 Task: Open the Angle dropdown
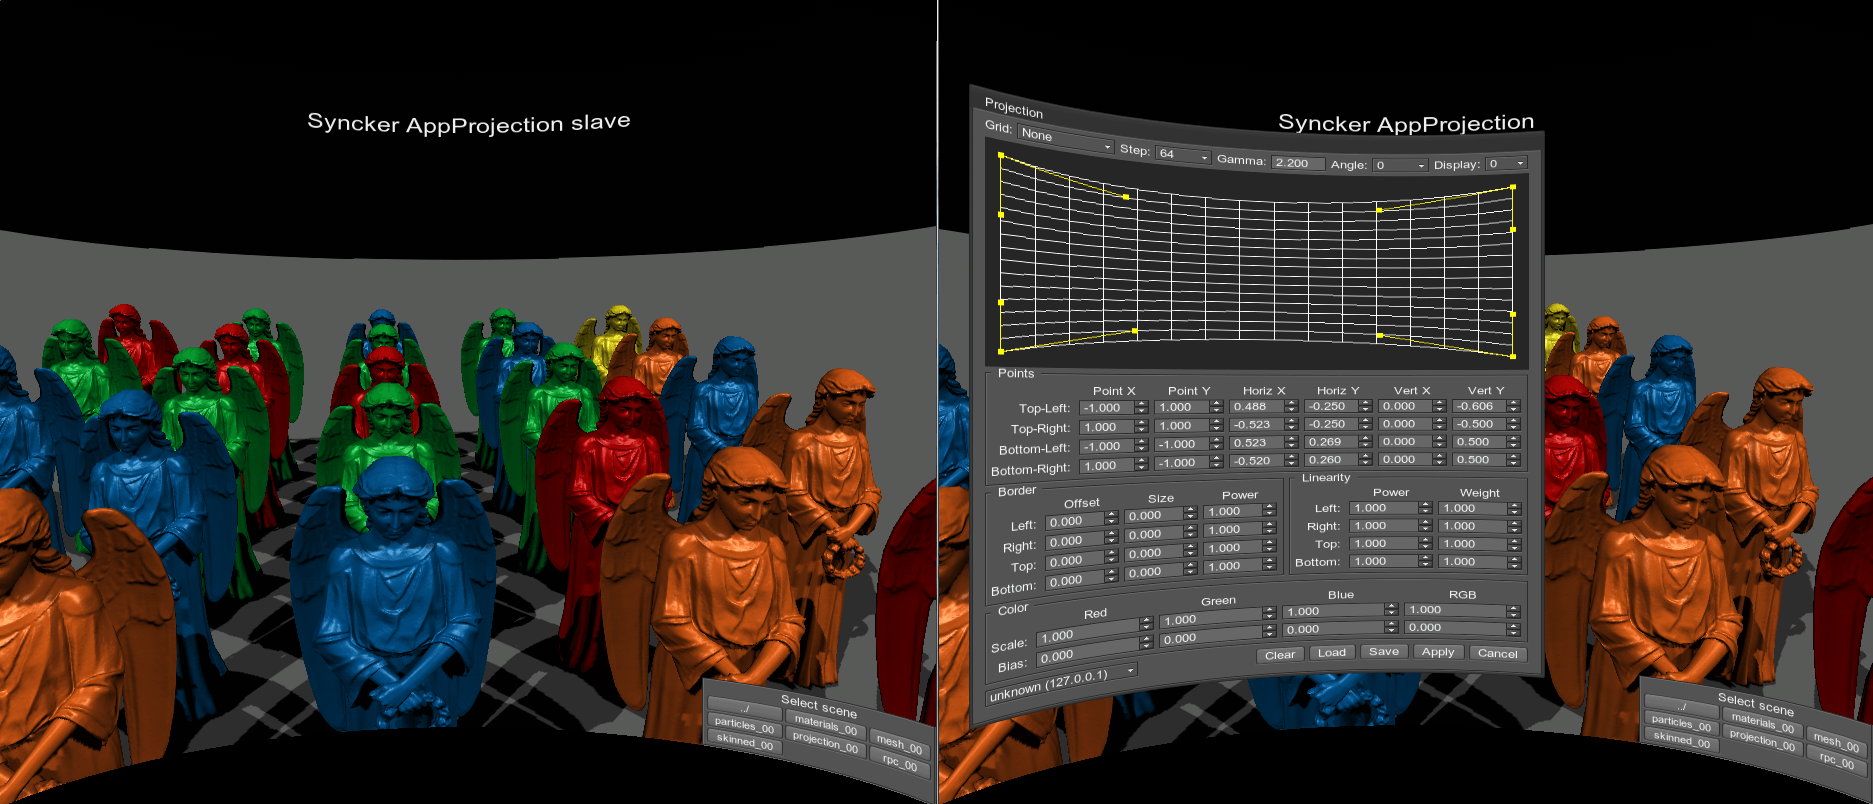(x=1400, y=165)
